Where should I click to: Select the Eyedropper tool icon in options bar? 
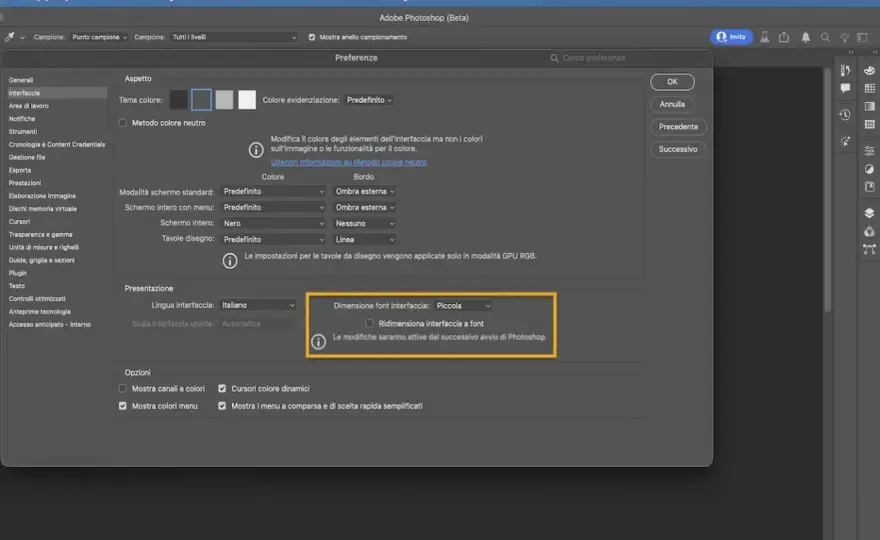click(10, 37)
